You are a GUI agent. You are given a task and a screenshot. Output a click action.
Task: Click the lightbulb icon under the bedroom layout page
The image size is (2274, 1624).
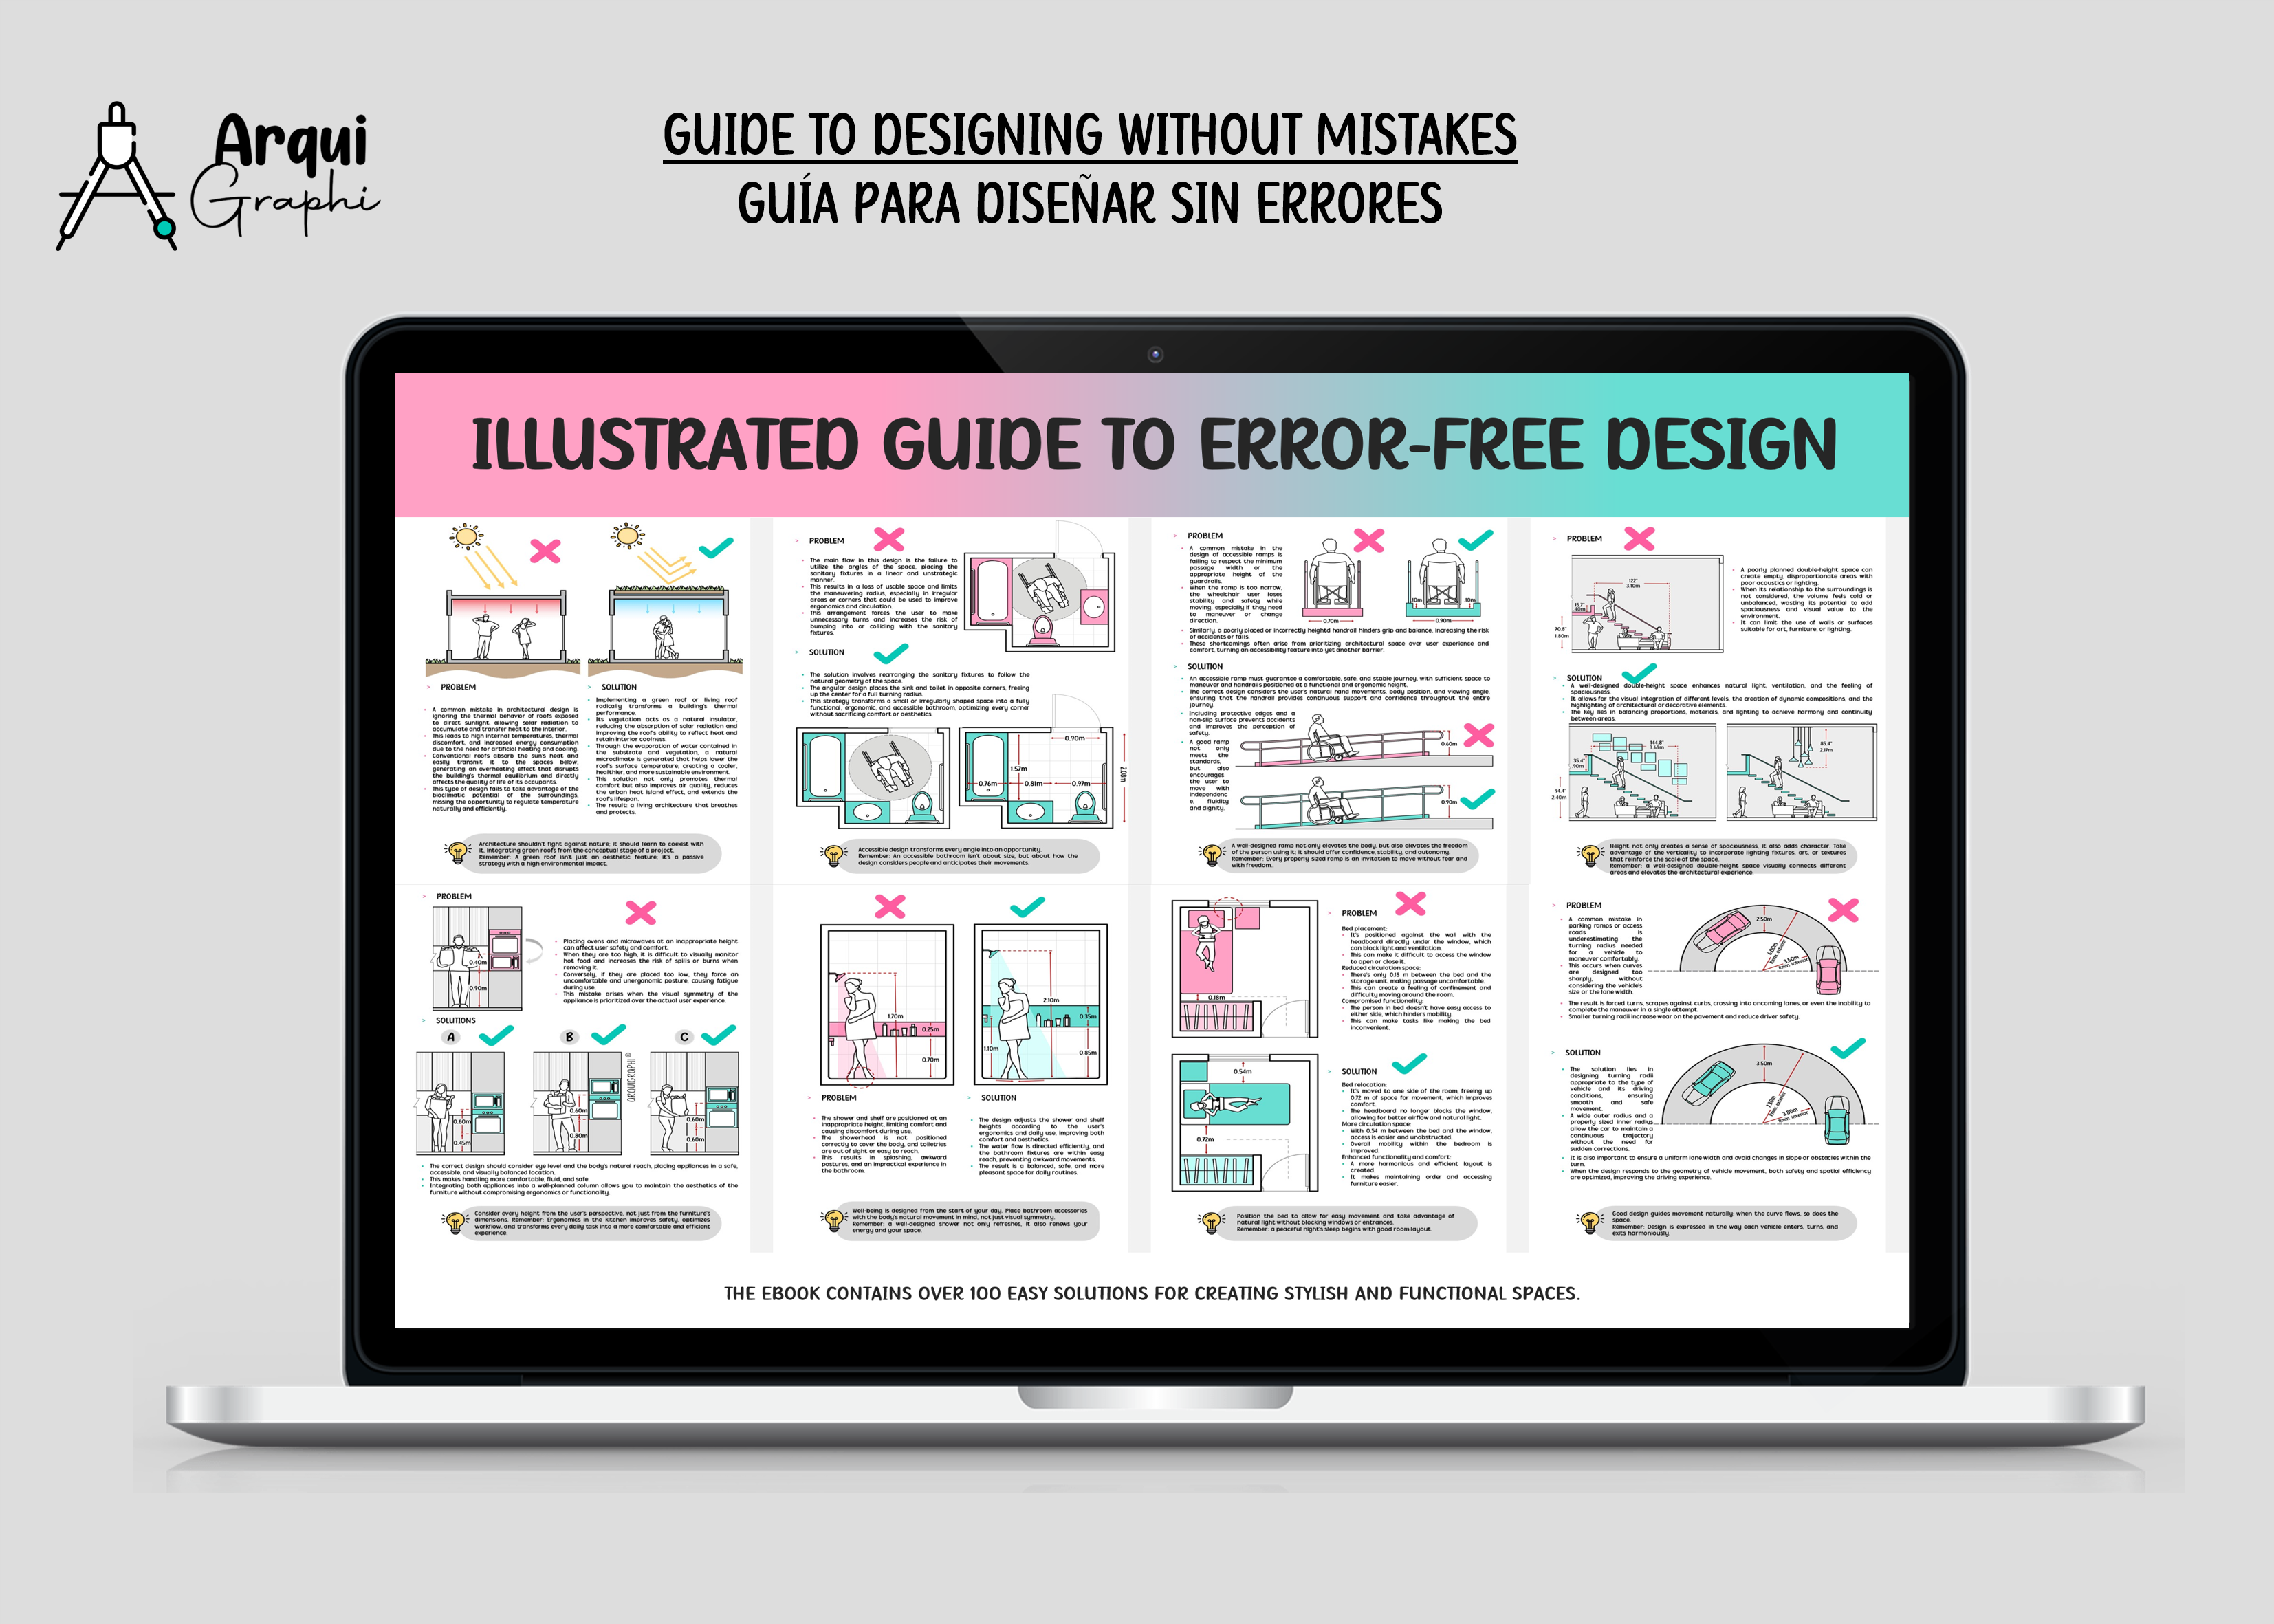(x=1211, y=1221)
